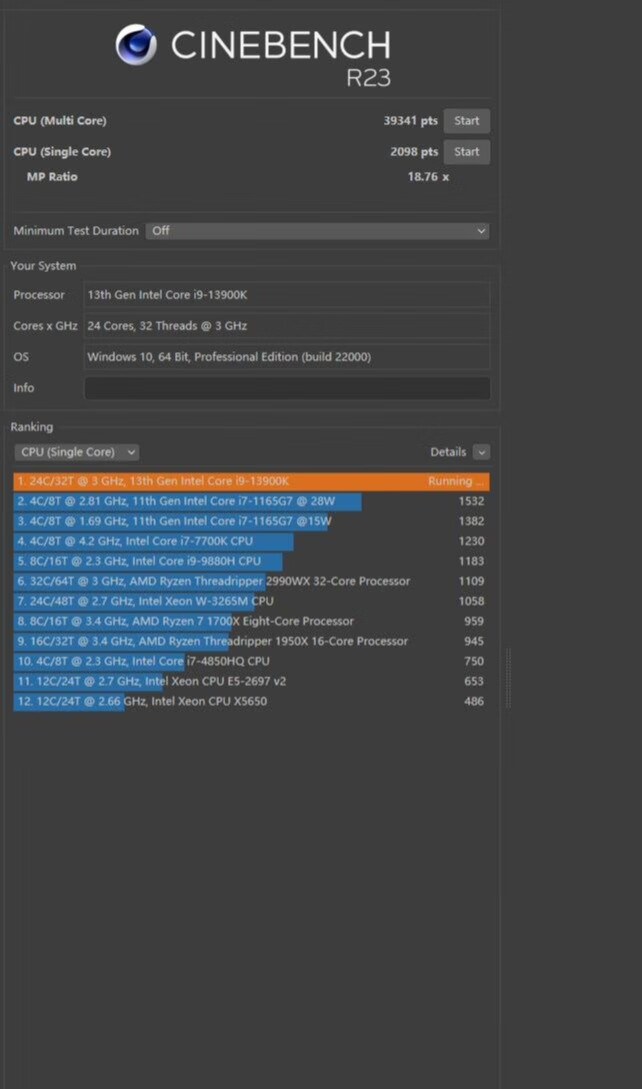642x1089 pixels.
Task: Select ranking row Xeon E5-2697 v2
Action: [x=252, y=681]
